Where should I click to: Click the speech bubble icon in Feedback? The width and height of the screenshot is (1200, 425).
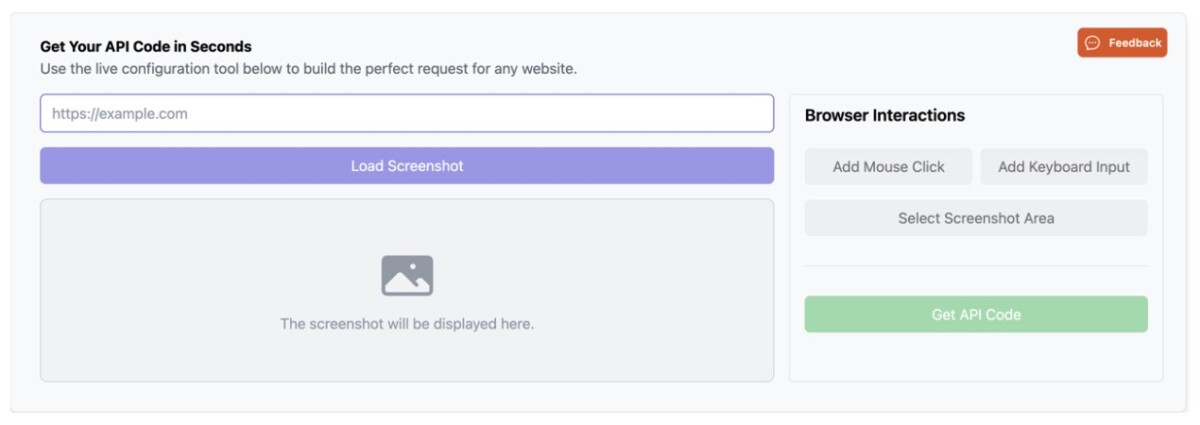coord(1093,43)
